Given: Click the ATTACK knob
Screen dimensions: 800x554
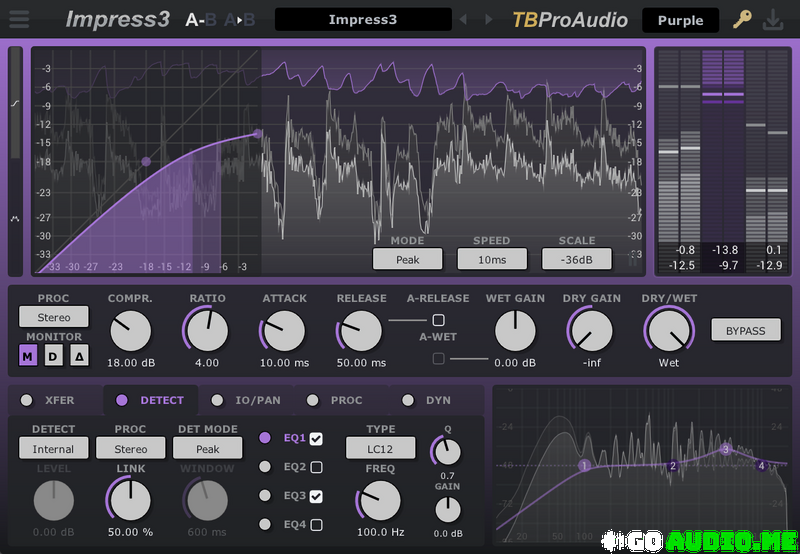Looking at the screenshot, I should [284, 331].
